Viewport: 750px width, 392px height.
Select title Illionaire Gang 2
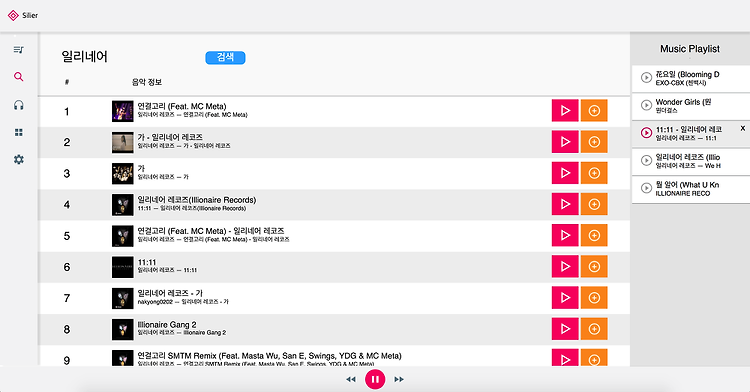167,325
